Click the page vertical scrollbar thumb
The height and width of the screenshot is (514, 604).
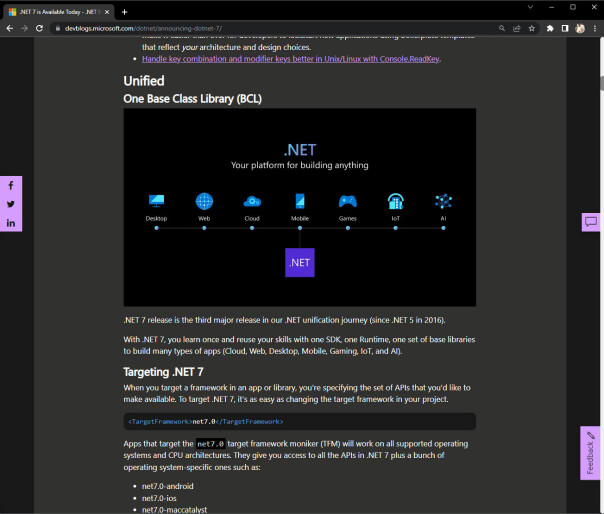602,83
